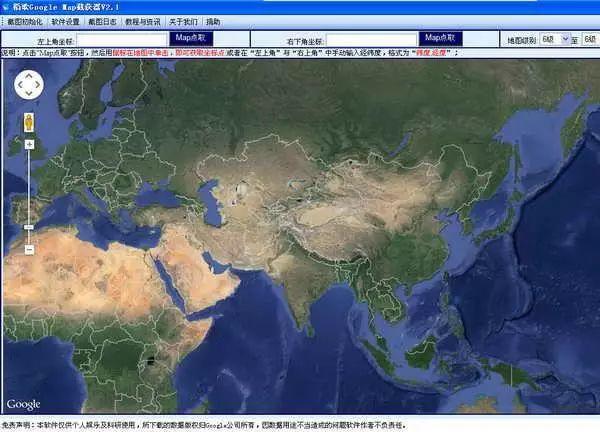This screenshot has width=600, height=432.
Task: Click the Google logo on the map
Action: point(23,404)
